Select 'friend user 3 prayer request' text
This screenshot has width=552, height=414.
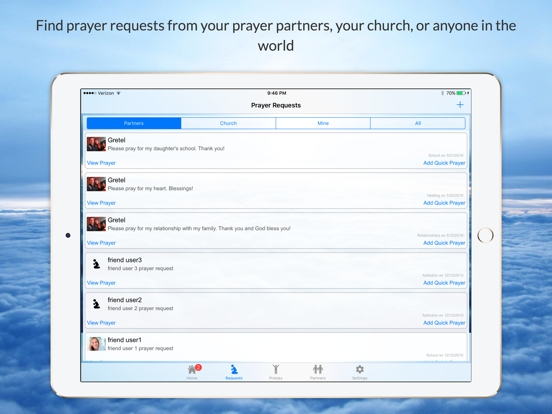[x=140, y=269]
